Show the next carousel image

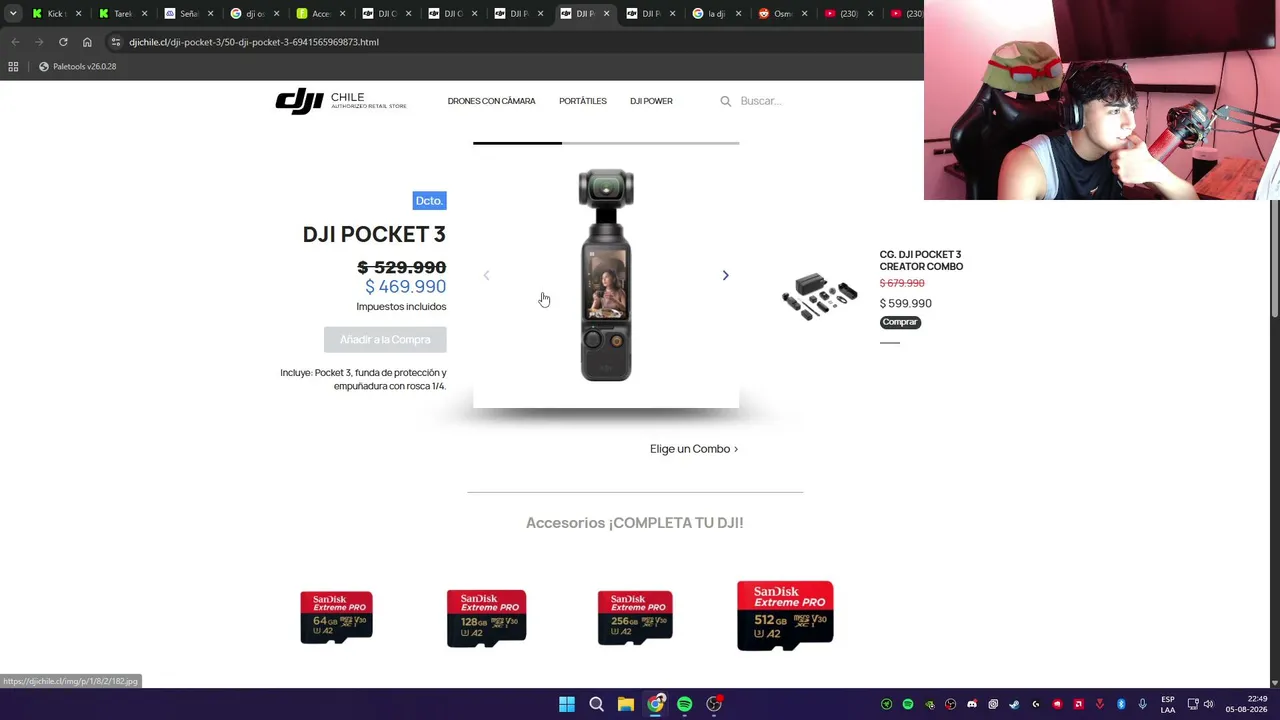726,275
